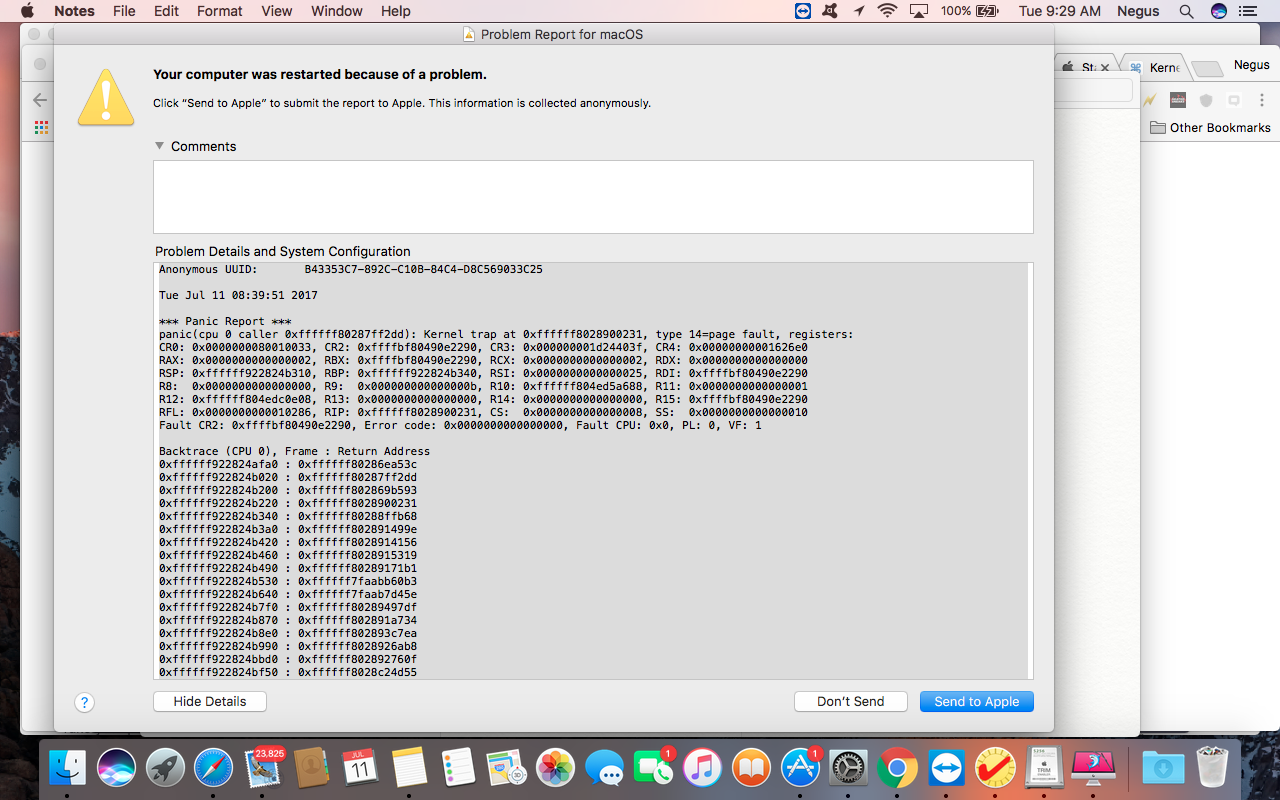Open Other Bookmarks folder in Chrome
The width and height of the screenshot is (1280, 800).
click(1210, 128)
